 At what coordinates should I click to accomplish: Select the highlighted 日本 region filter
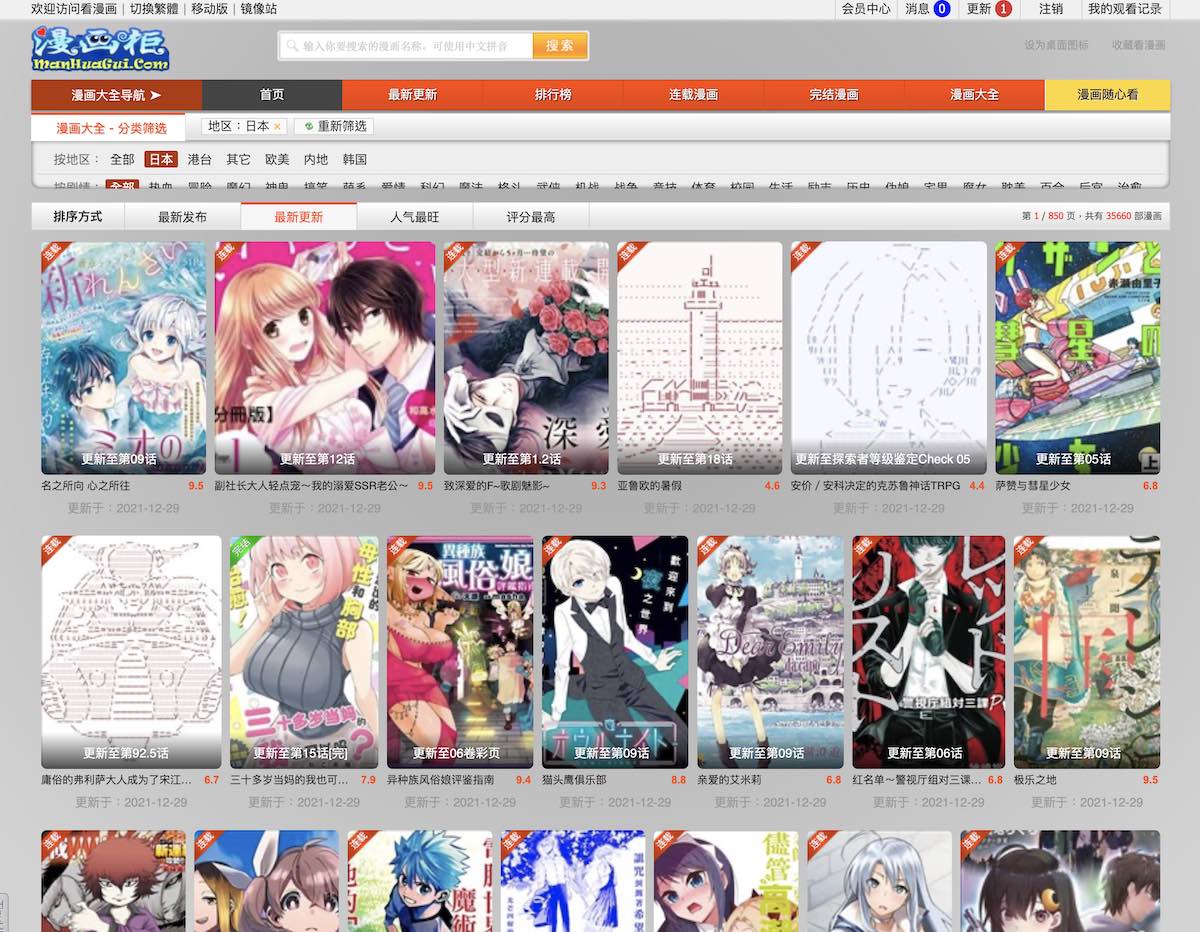160,159
